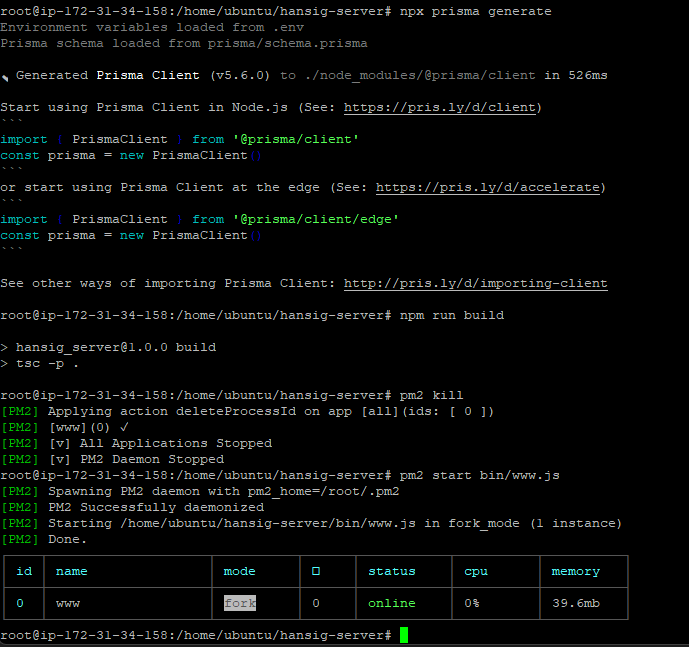689x647 pixels.
Task: Click the '39.6mb' memory cell
Action: (x=576, y=603)
